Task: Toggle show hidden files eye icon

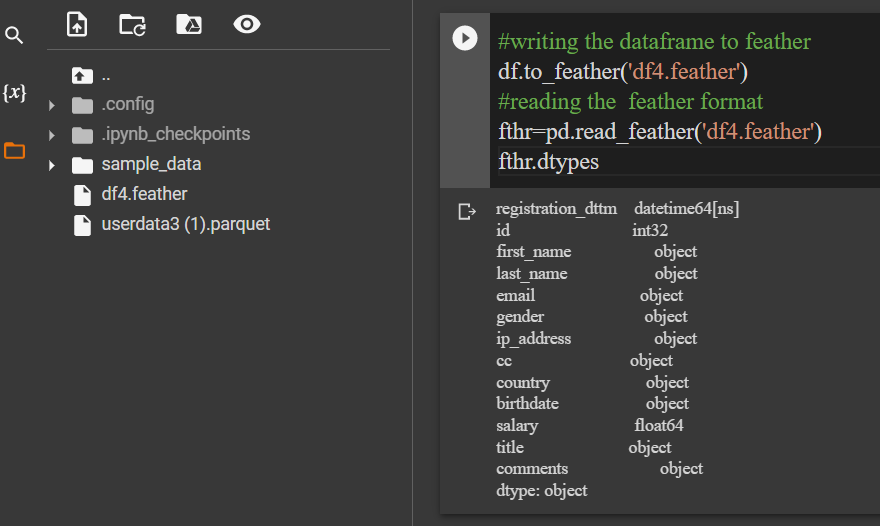Action: (x=246, y=24)
